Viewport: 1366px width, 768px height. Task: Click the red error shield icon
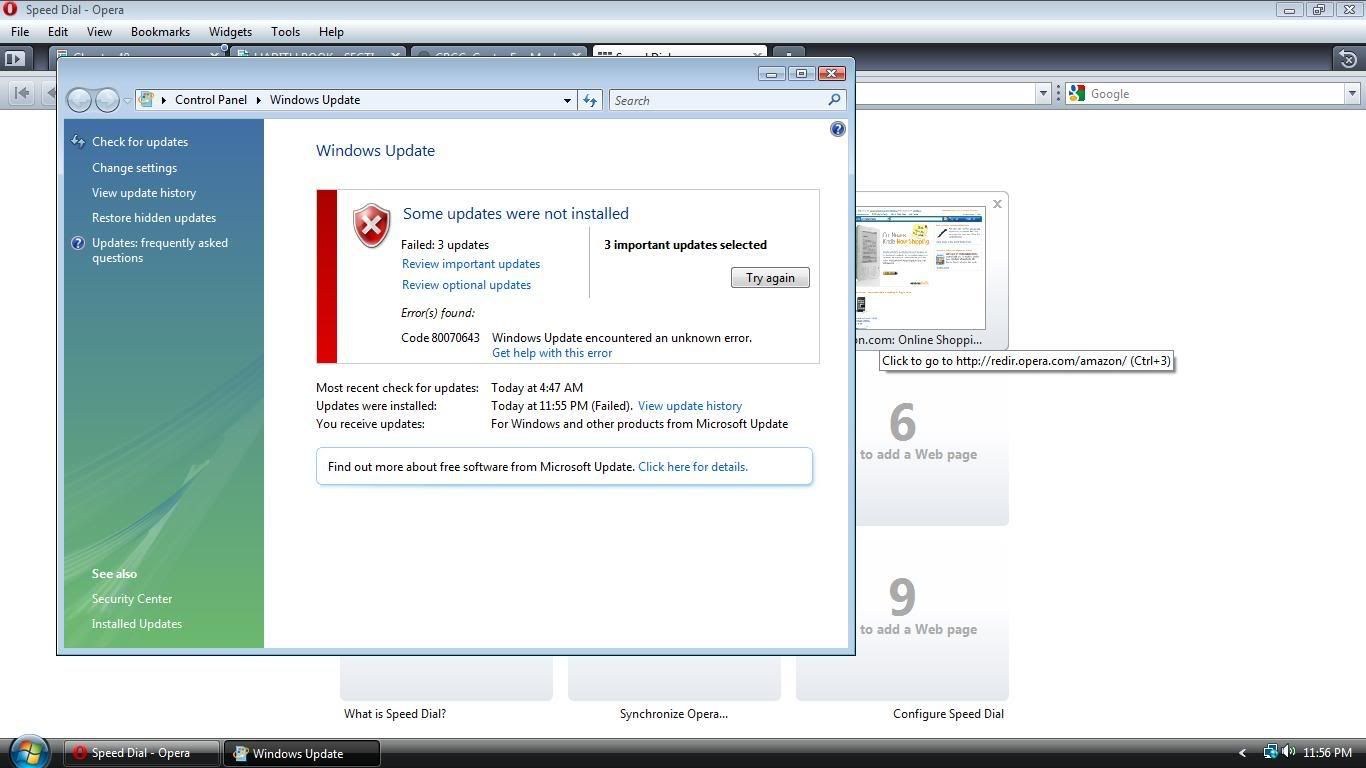371,226
